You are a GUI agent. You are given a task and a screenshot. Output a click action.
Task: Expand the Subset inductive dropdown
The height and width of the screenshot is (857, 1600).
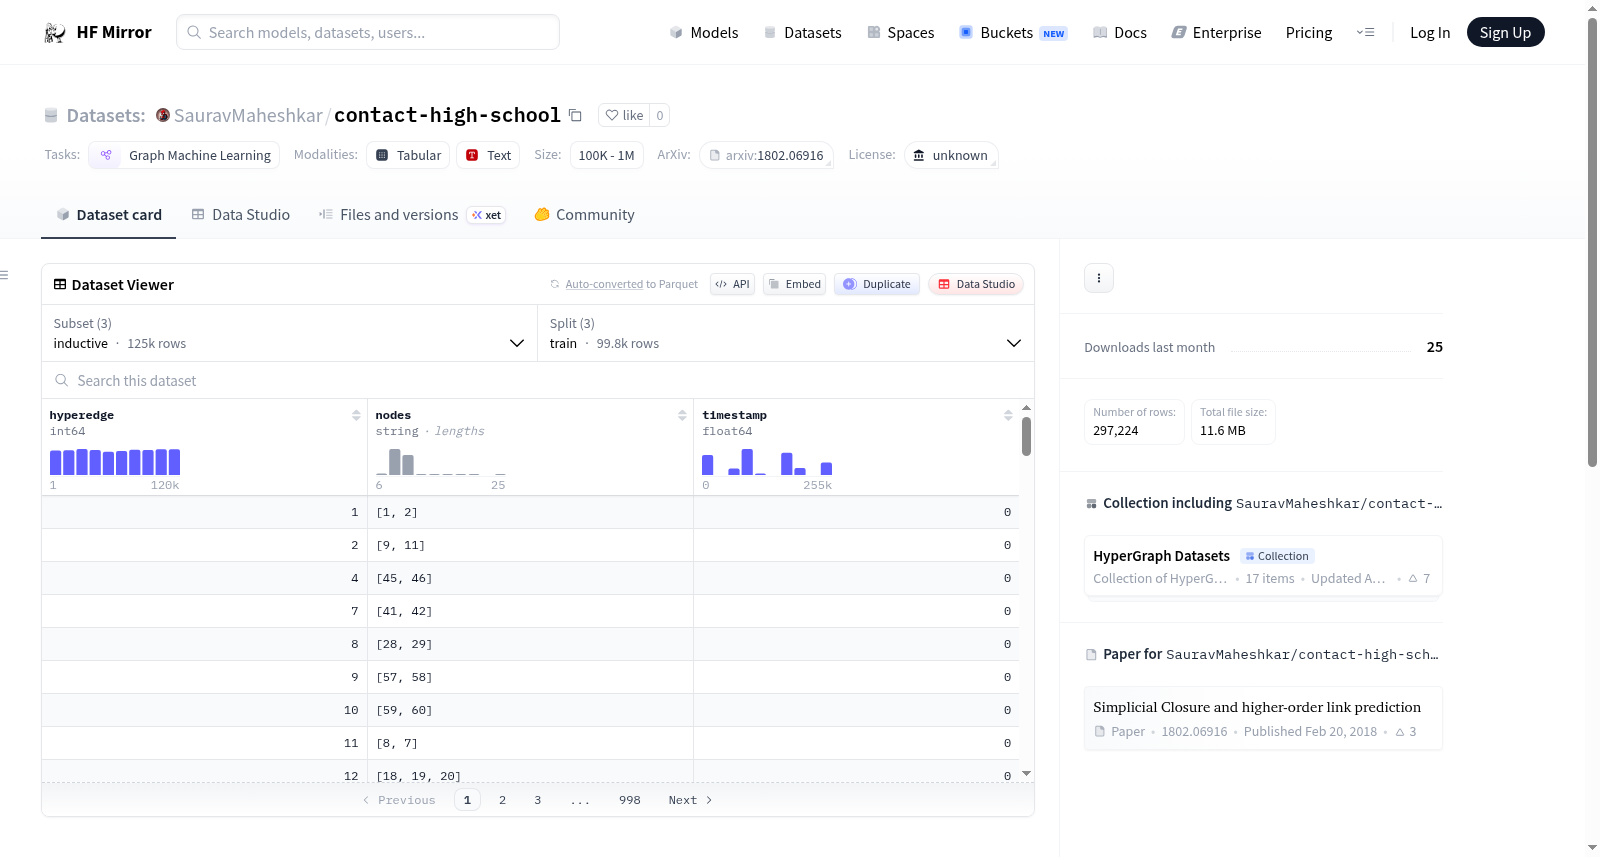click(x=289, y=333)
